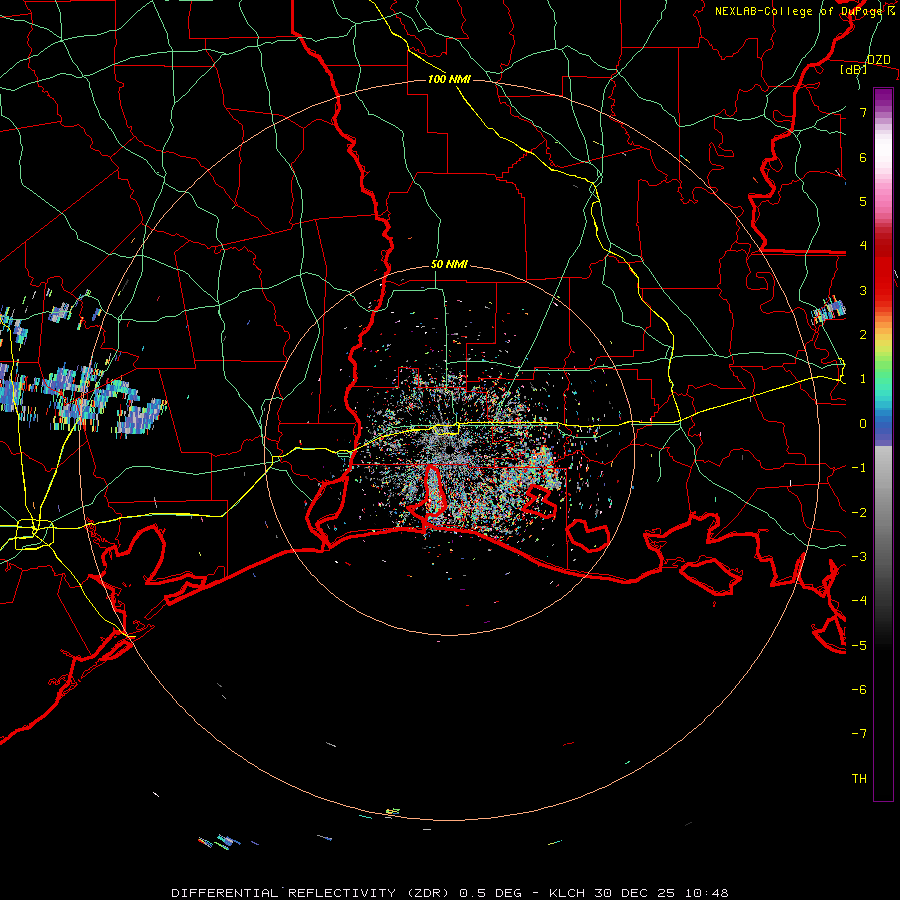Click the 3 value on the color scale
The width and height of the screenshot is (900, 900).
coord(863,290)
